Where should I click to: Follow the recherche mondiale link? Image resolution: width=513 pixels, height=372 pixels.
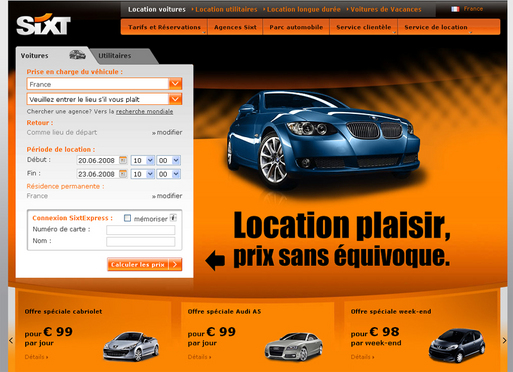pos(144,111)
